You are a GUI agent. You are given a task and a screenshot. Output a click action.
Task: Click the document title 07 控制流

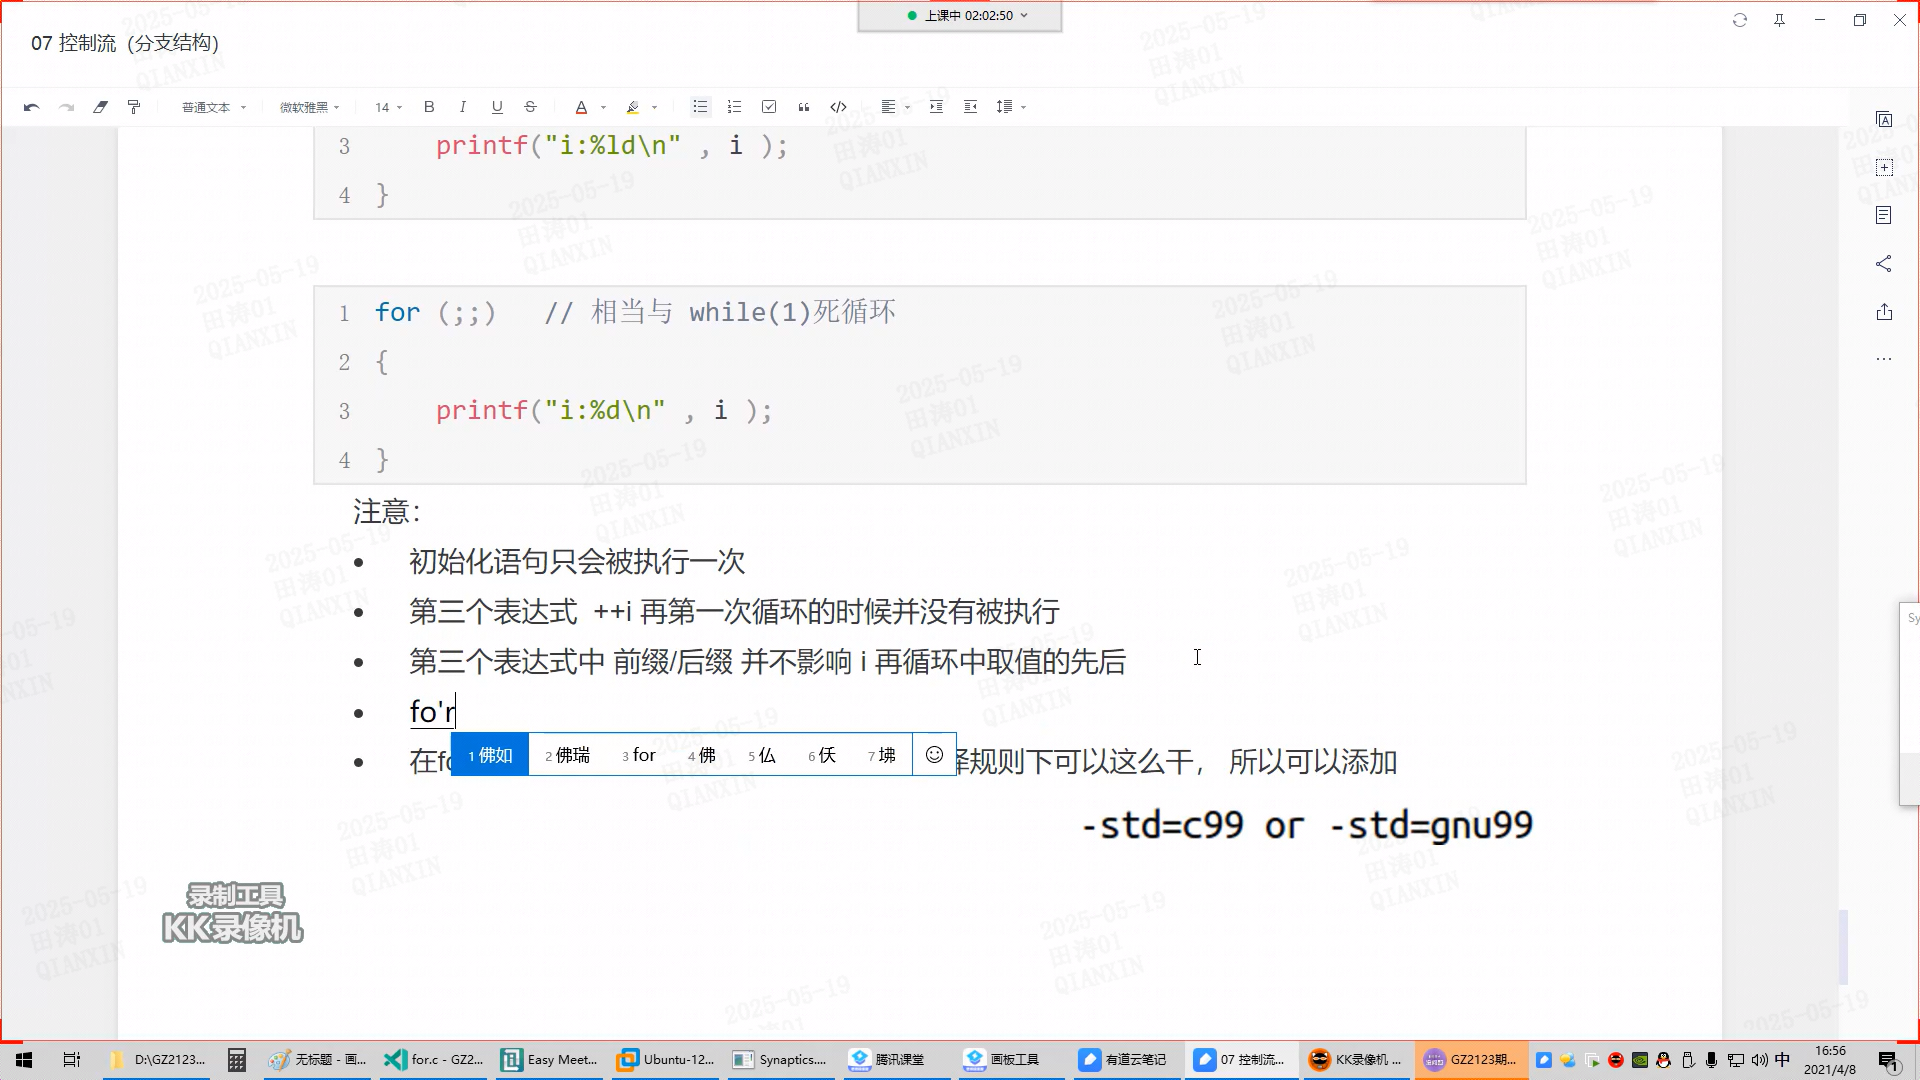[124, 43]
